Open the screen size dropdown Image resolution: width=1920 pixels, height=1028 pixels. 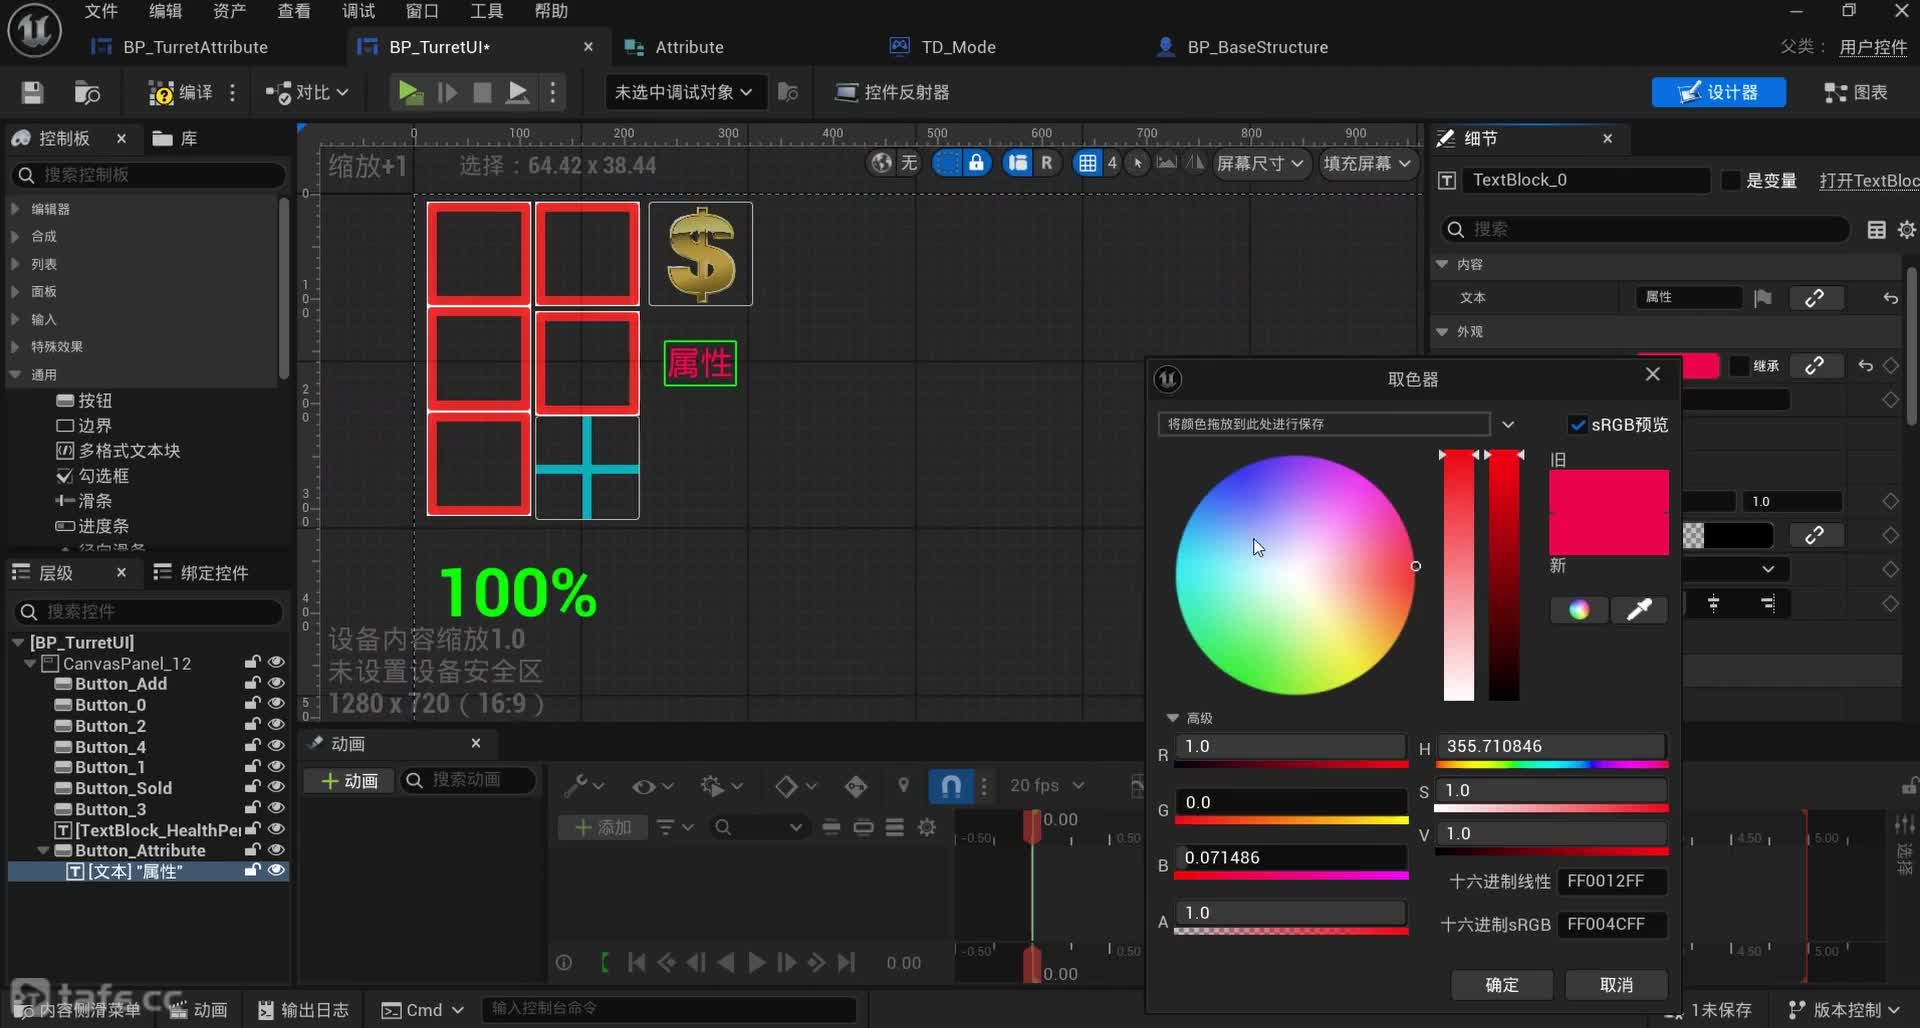tap(1259, 163)
